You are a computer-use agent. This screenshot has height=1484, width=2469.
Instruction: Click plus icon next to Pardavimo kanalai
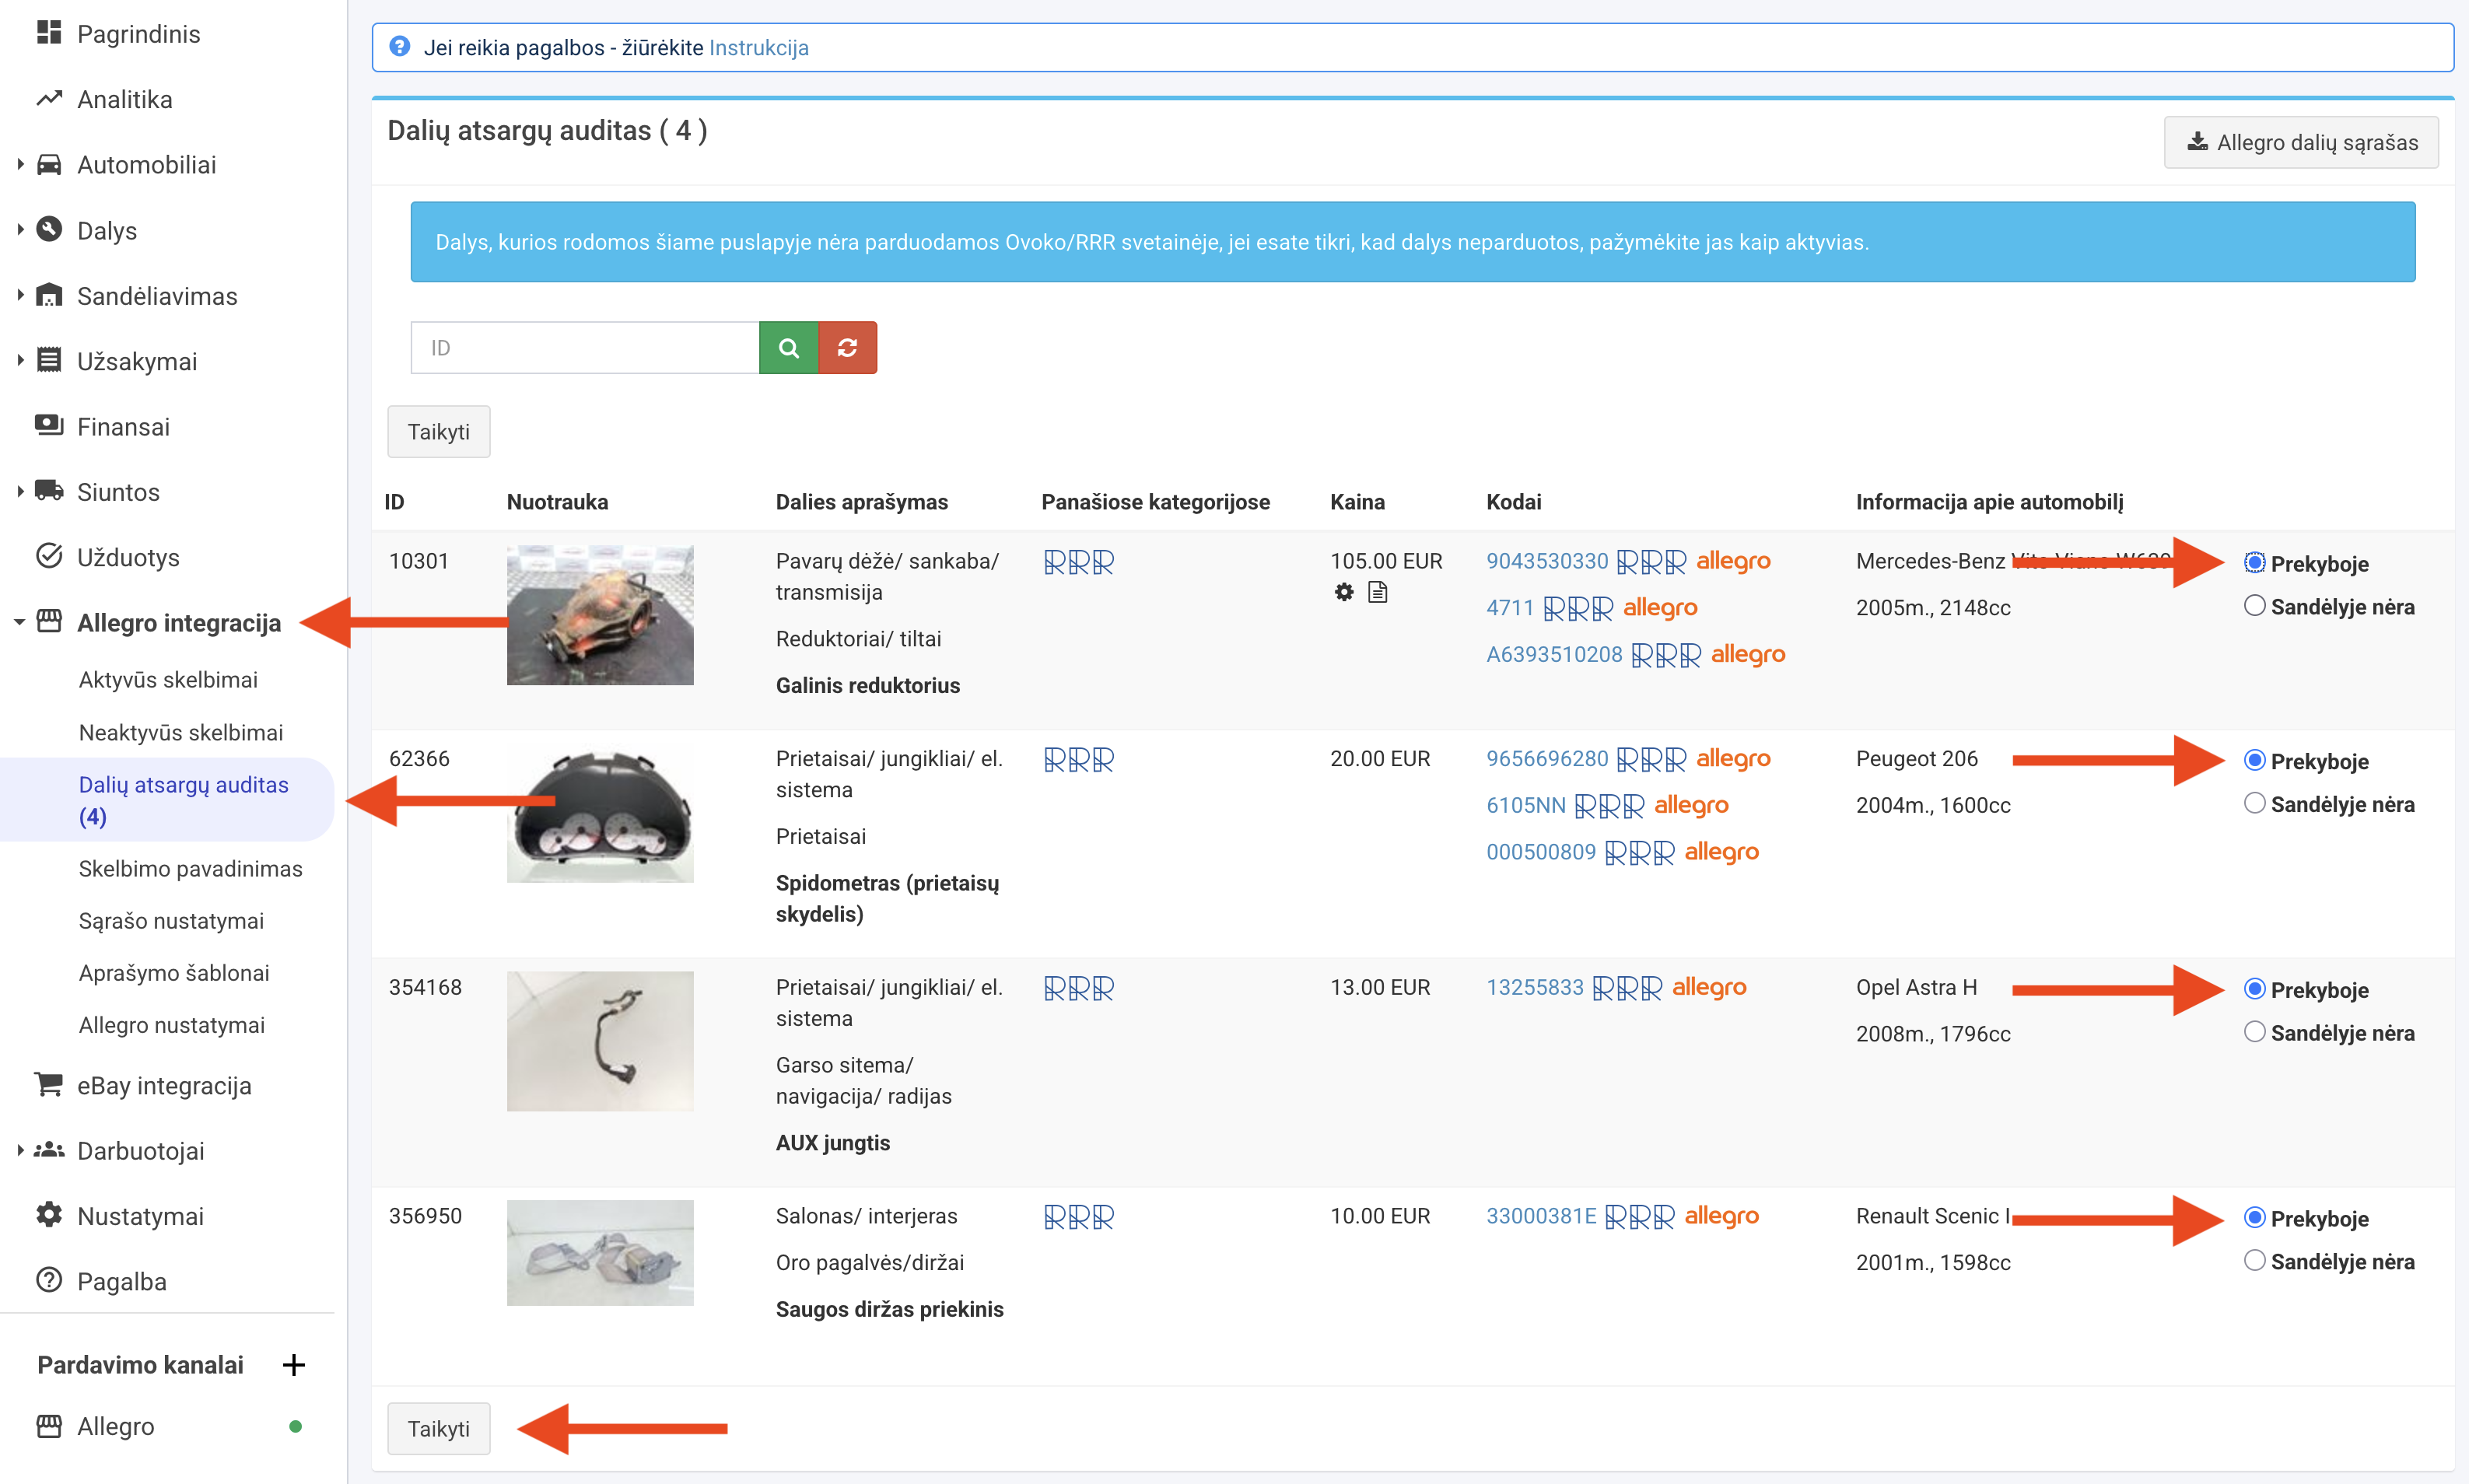293,1364
